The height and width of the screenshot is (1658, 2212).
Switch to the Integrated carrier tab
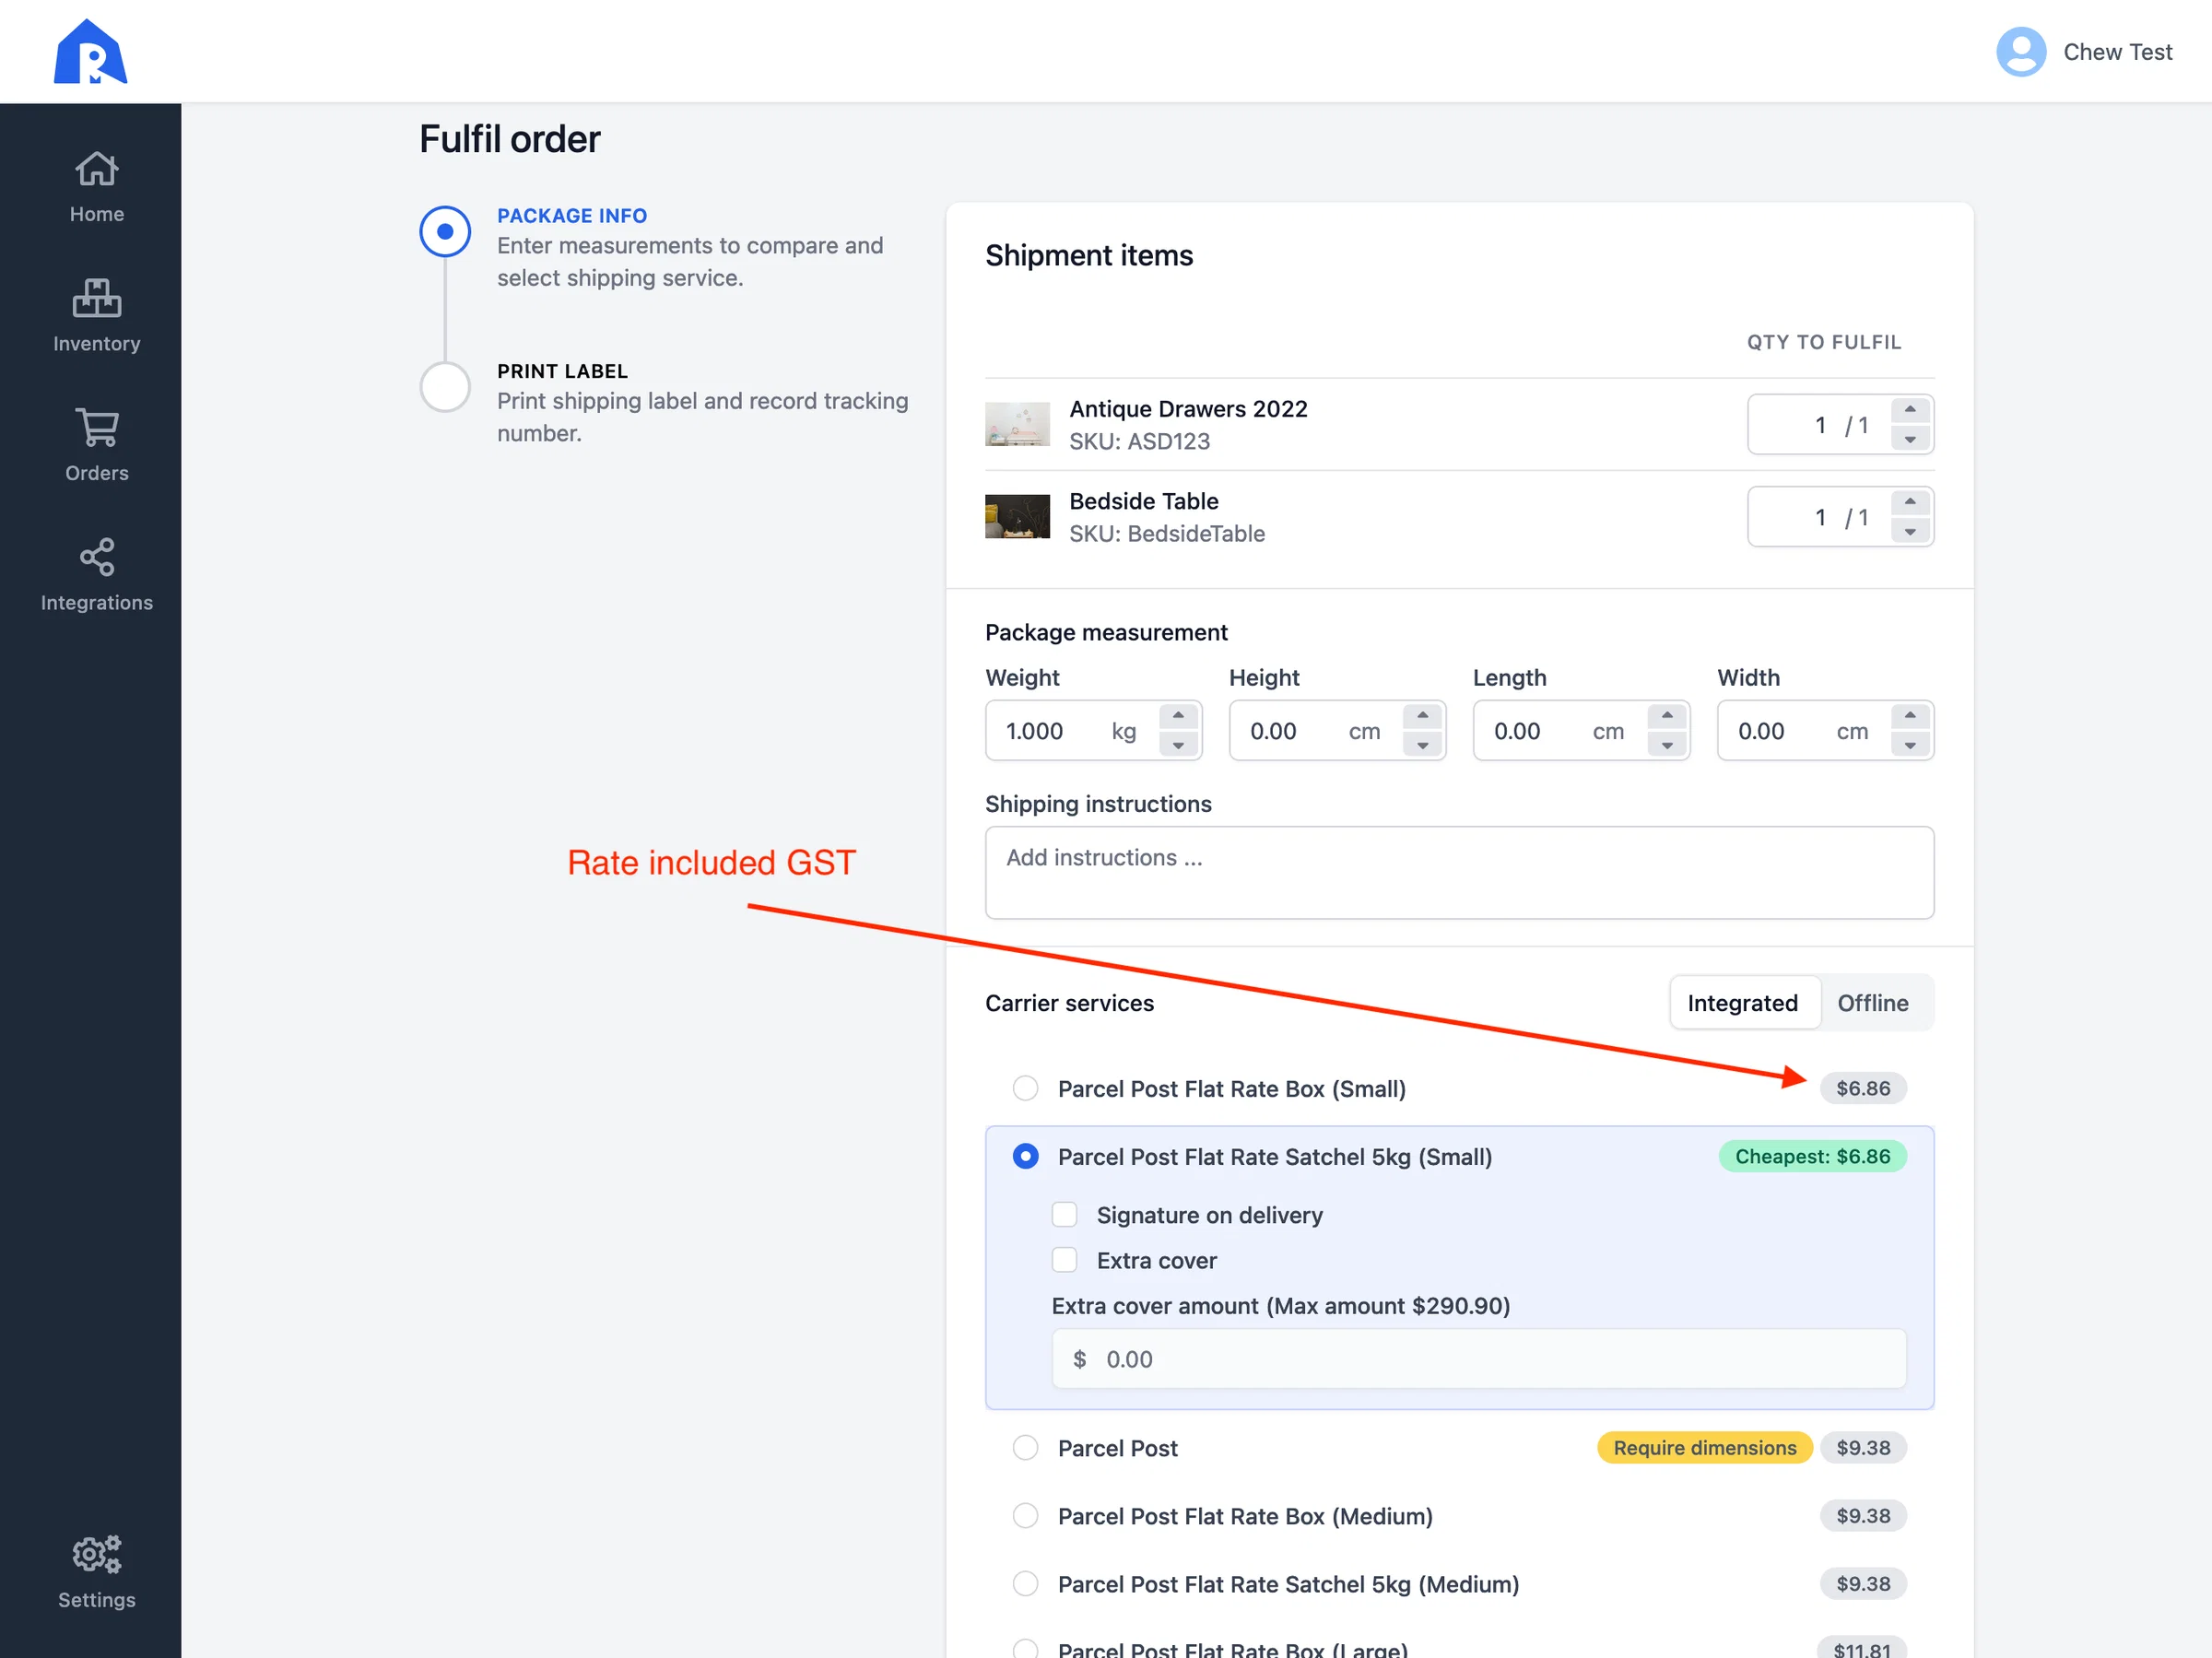pyautogui.click(x=1743, y=1003)
